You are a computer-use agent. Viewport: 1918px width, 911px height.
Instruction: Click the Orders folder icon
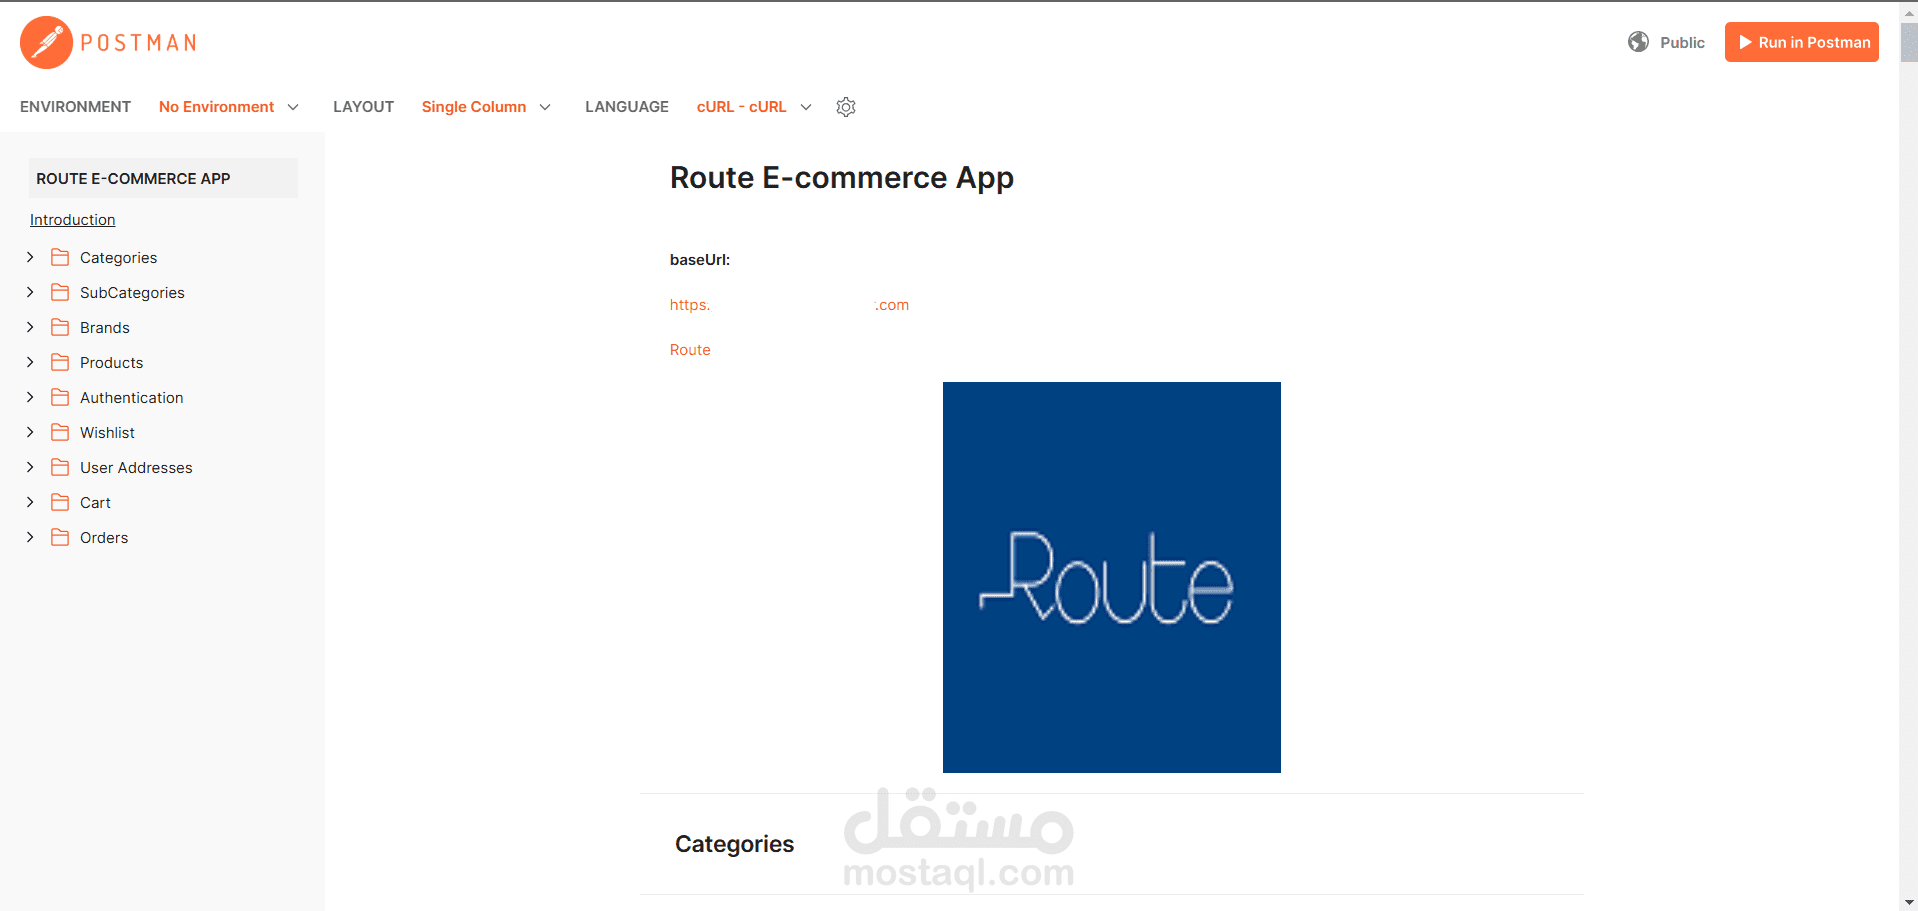click(60, 537)
